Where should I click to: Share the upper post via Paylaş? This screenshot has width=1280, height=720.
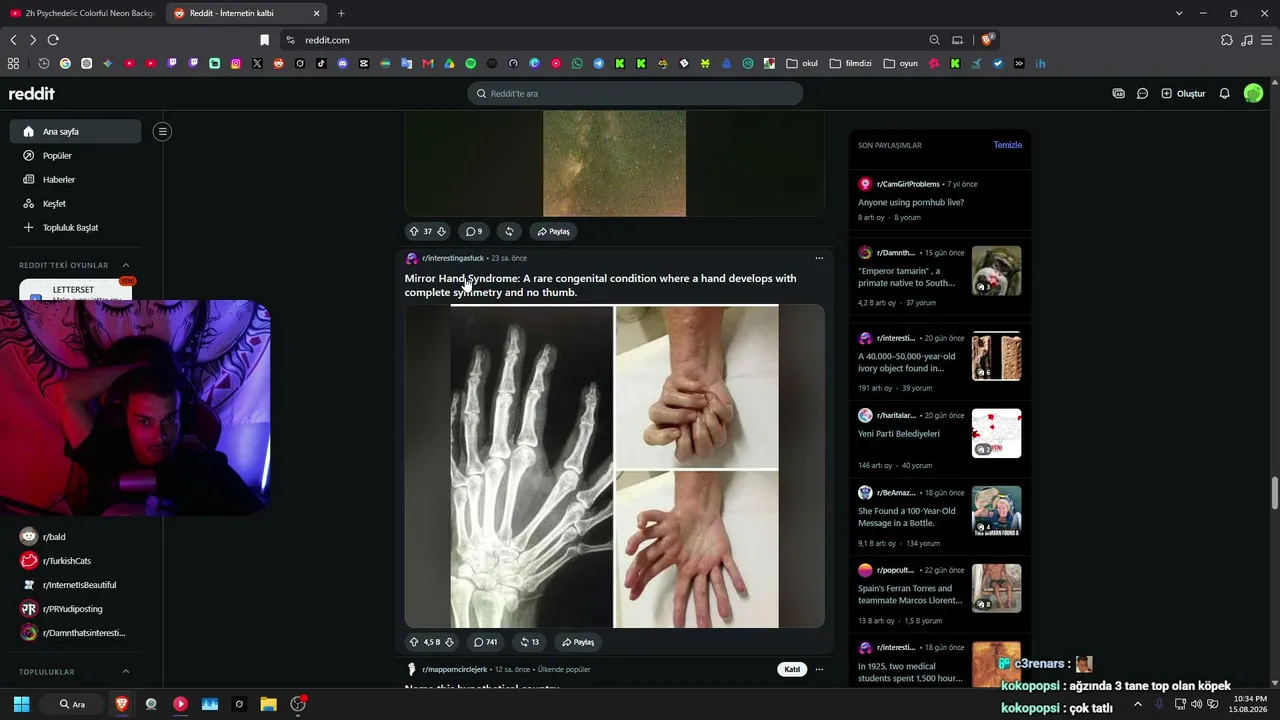click(x=553, y=231)
